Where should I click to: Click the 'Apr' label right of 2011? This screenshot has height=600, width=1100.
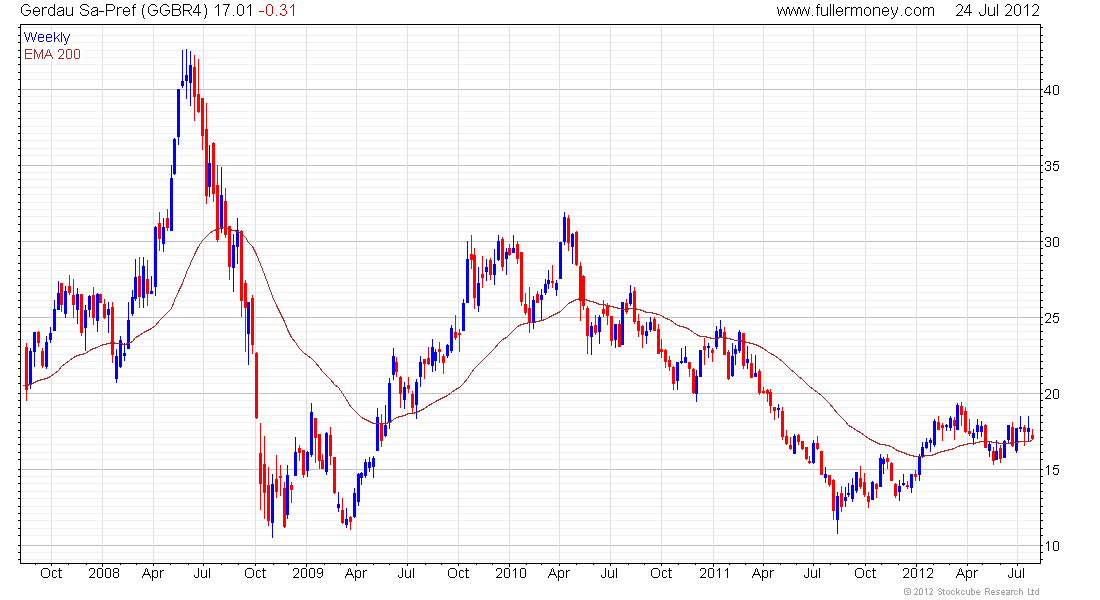[763, 573]
